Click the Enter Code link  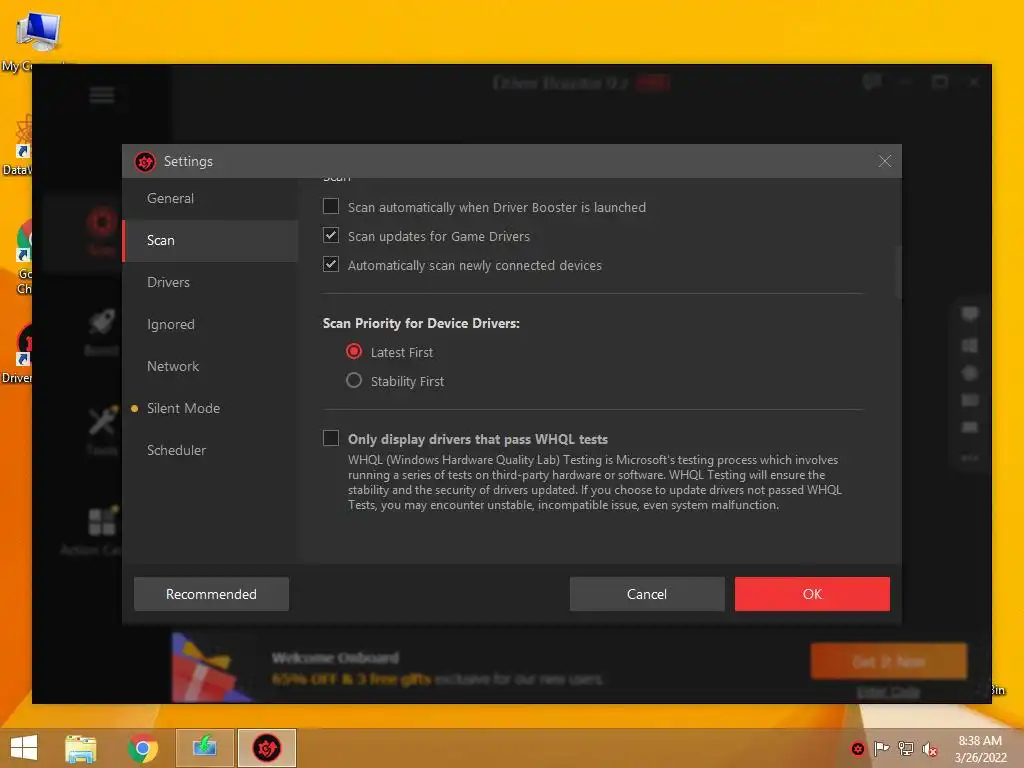888,692
